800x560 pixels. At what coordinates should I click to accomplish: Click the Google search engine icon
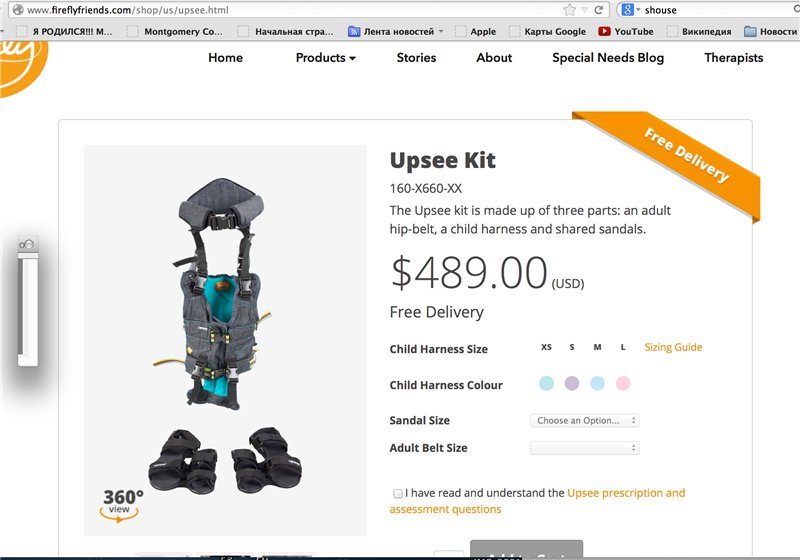(x=628, y=10)
